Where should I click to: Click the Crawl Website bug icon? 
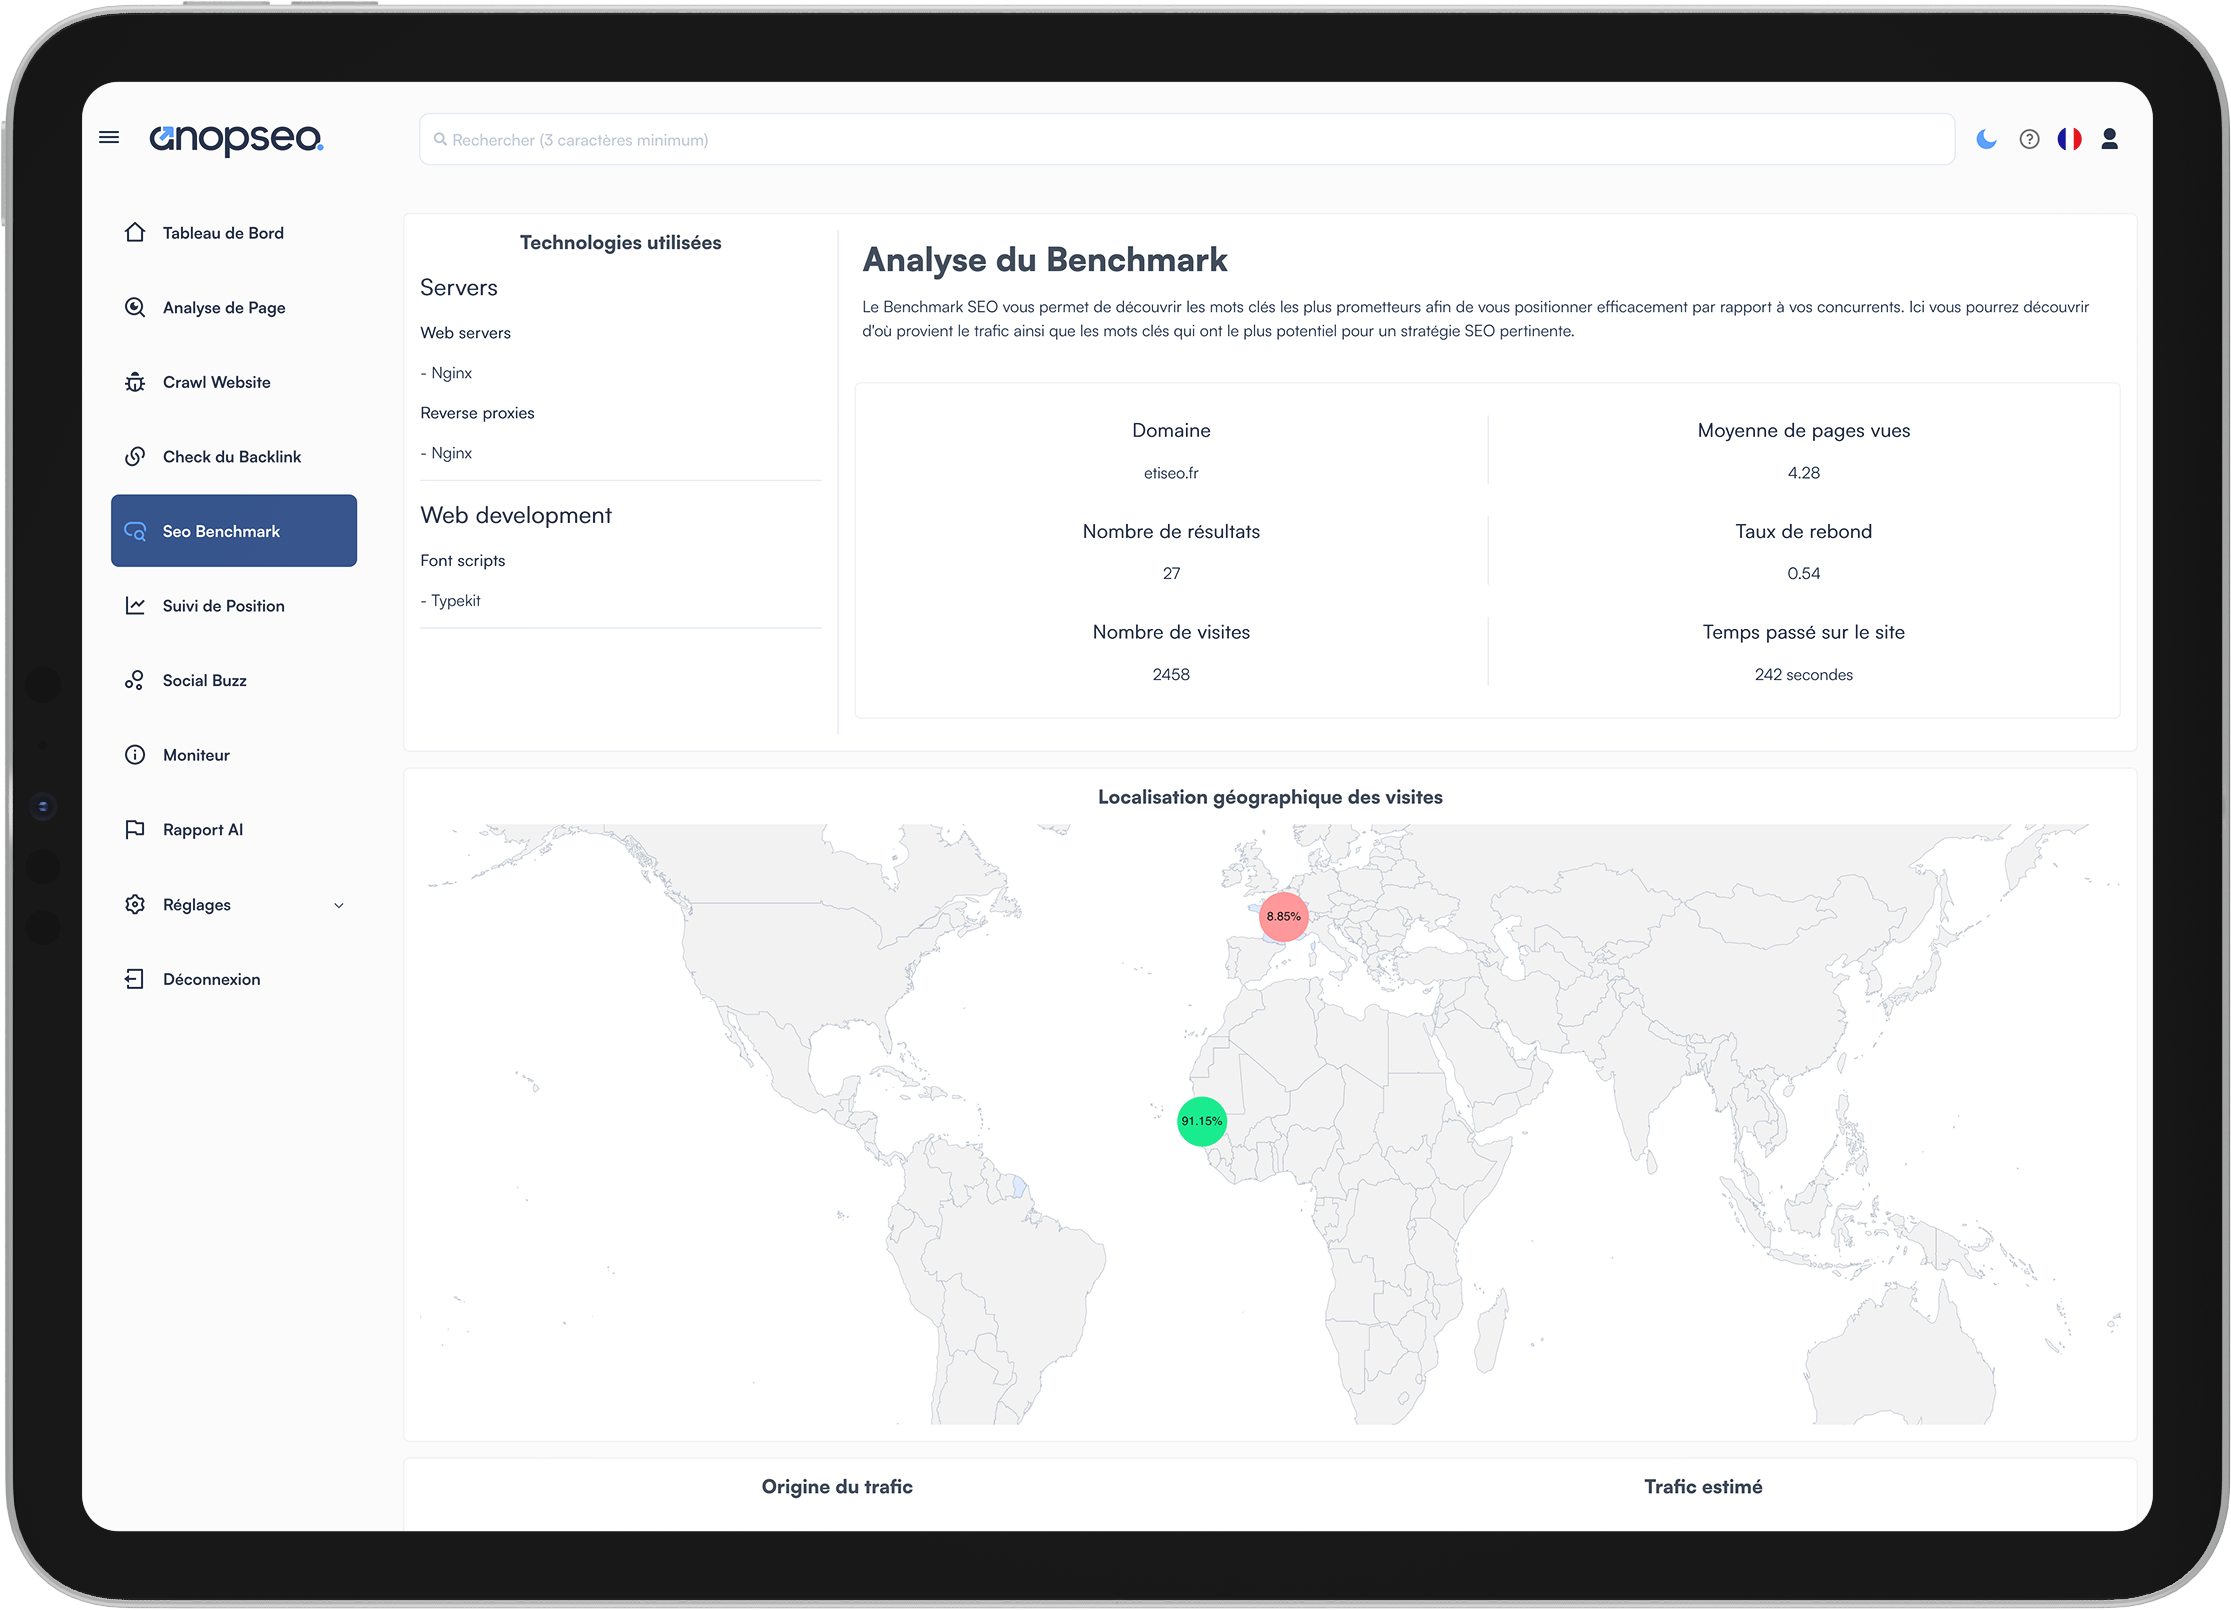pyautogui.click(x=135, y=382)
